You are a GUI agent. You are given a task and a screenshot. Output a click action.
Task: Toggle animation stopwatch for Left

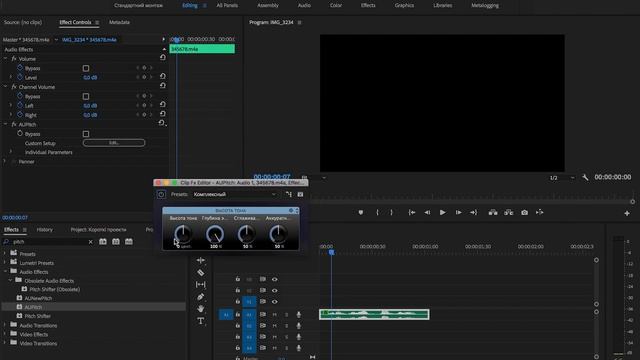20,105
